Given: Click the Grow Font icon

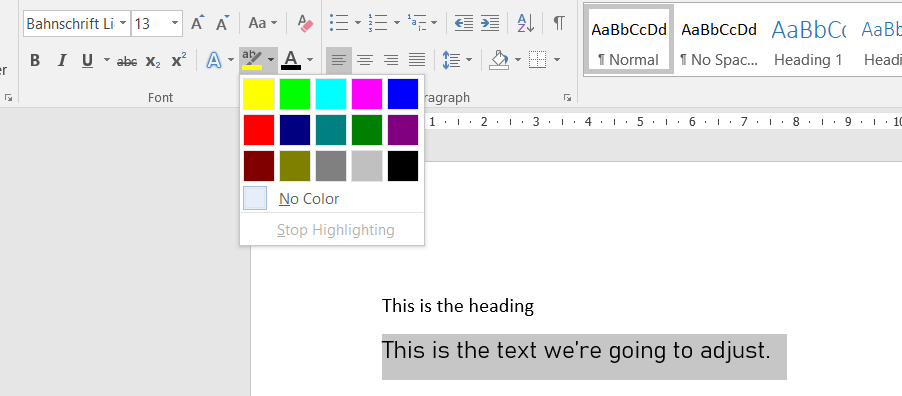Looking at the screenshot, I should coord(197,24).
